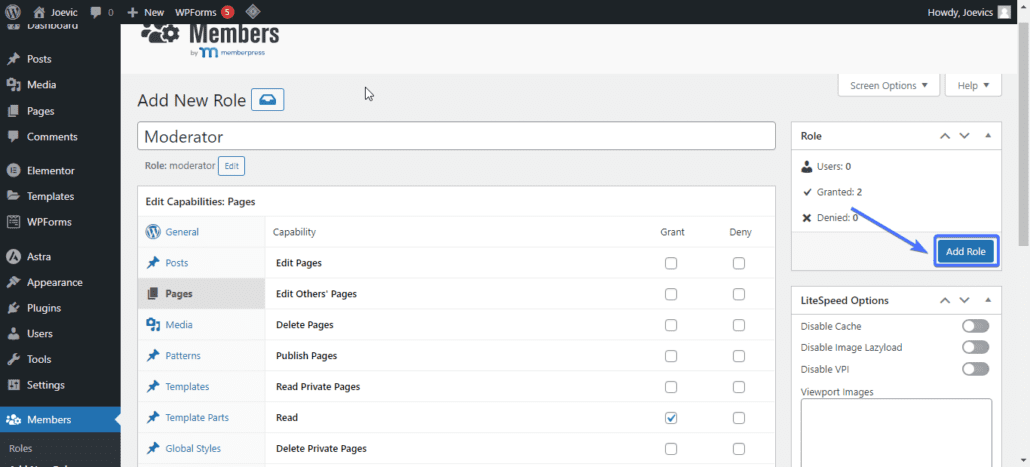Screen dimensions: 1030x467
Task: Move the Role panel up
Action: tap(945, 136)
